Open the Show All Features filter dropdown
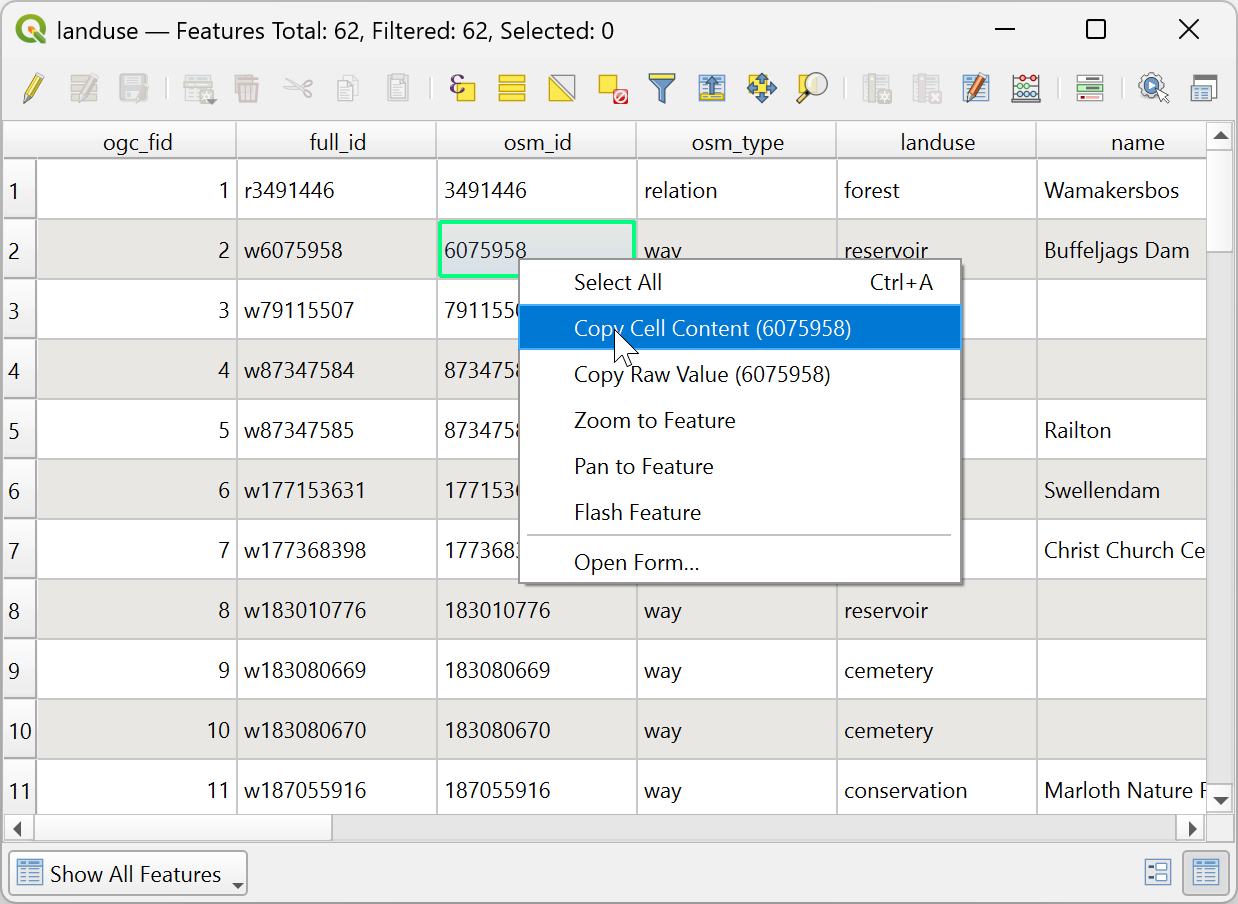The image size is (1238, 904). (128, 874)
